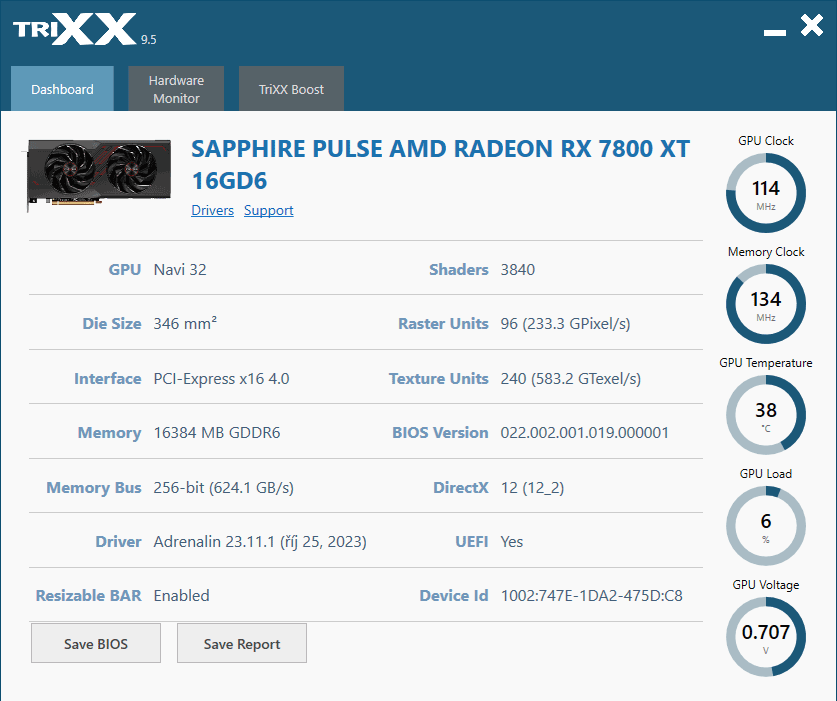The image size is (837, 701).
Task: Open the Drivers link
Action: click(x=212, y=210)
